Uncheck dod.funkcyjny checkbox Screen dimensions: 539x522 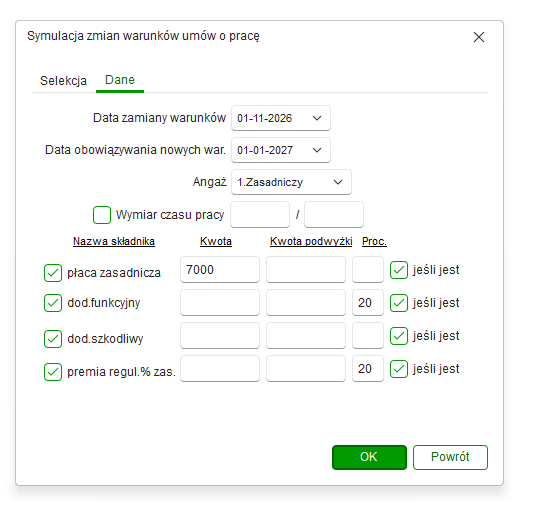(53, 303)
